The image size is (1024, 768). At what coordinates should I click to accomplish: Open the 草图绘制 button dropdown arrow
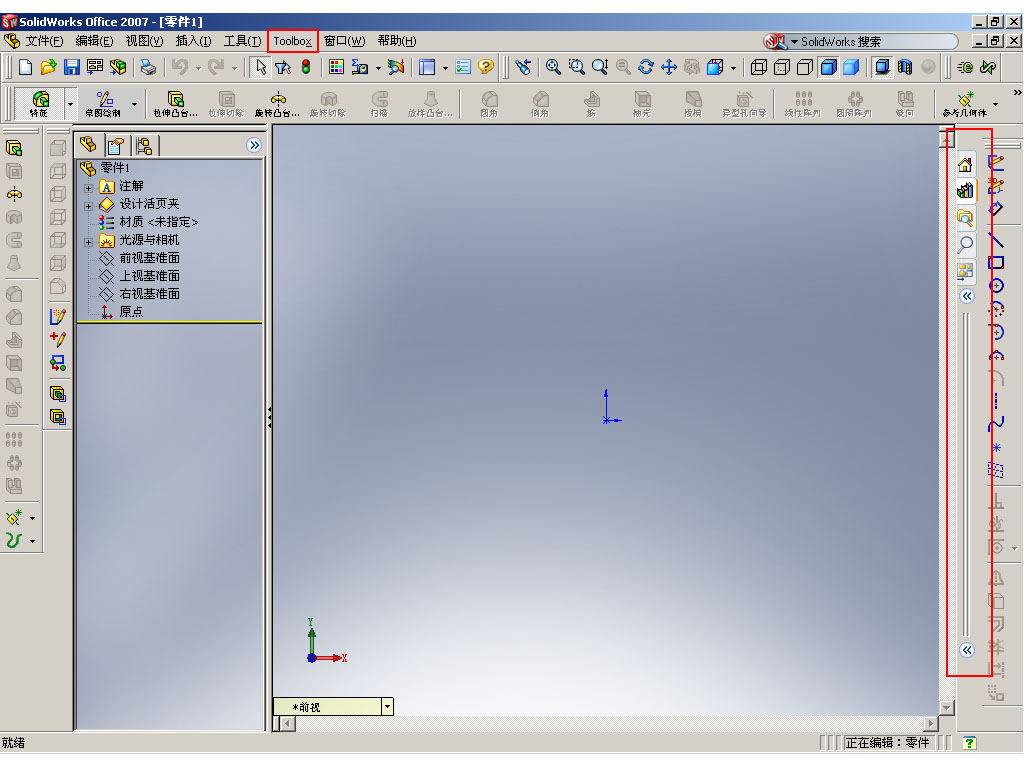click(134, 104)
